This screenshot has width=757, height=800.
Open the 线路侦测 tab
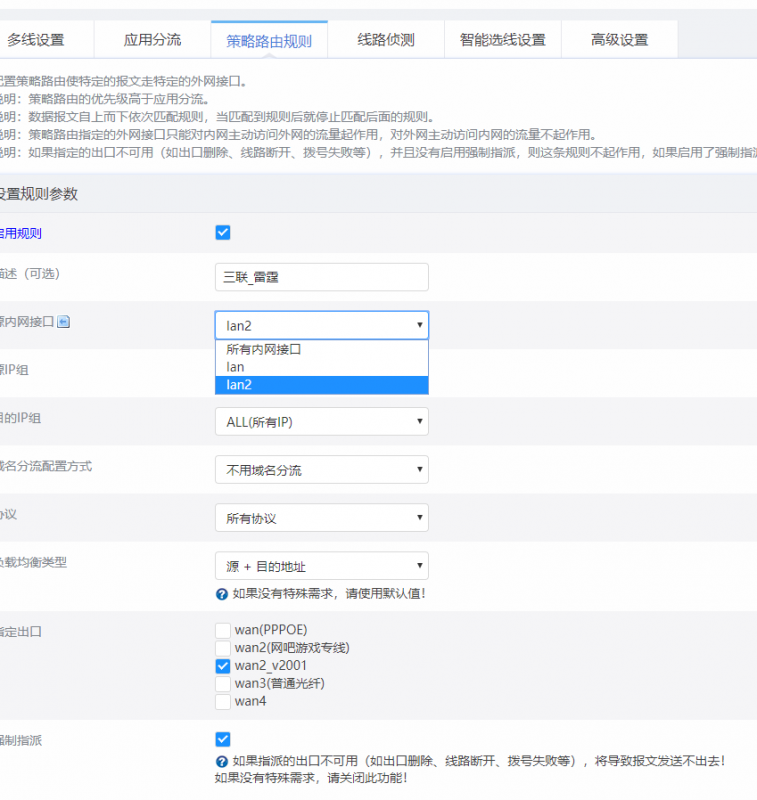386,40
